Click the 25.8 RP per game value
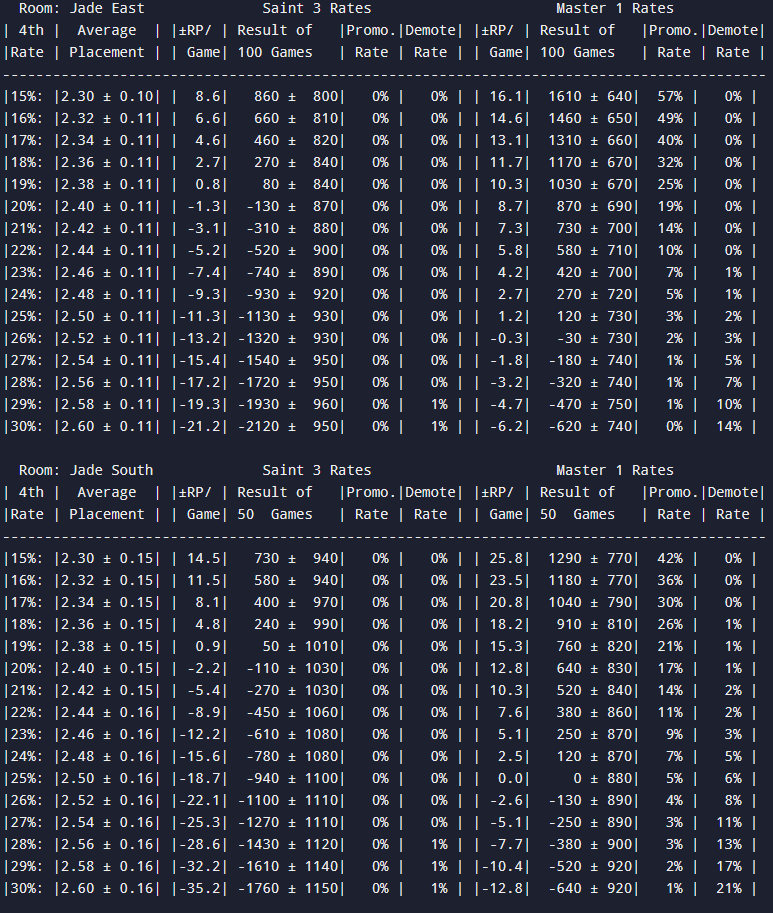 point(506,558)
